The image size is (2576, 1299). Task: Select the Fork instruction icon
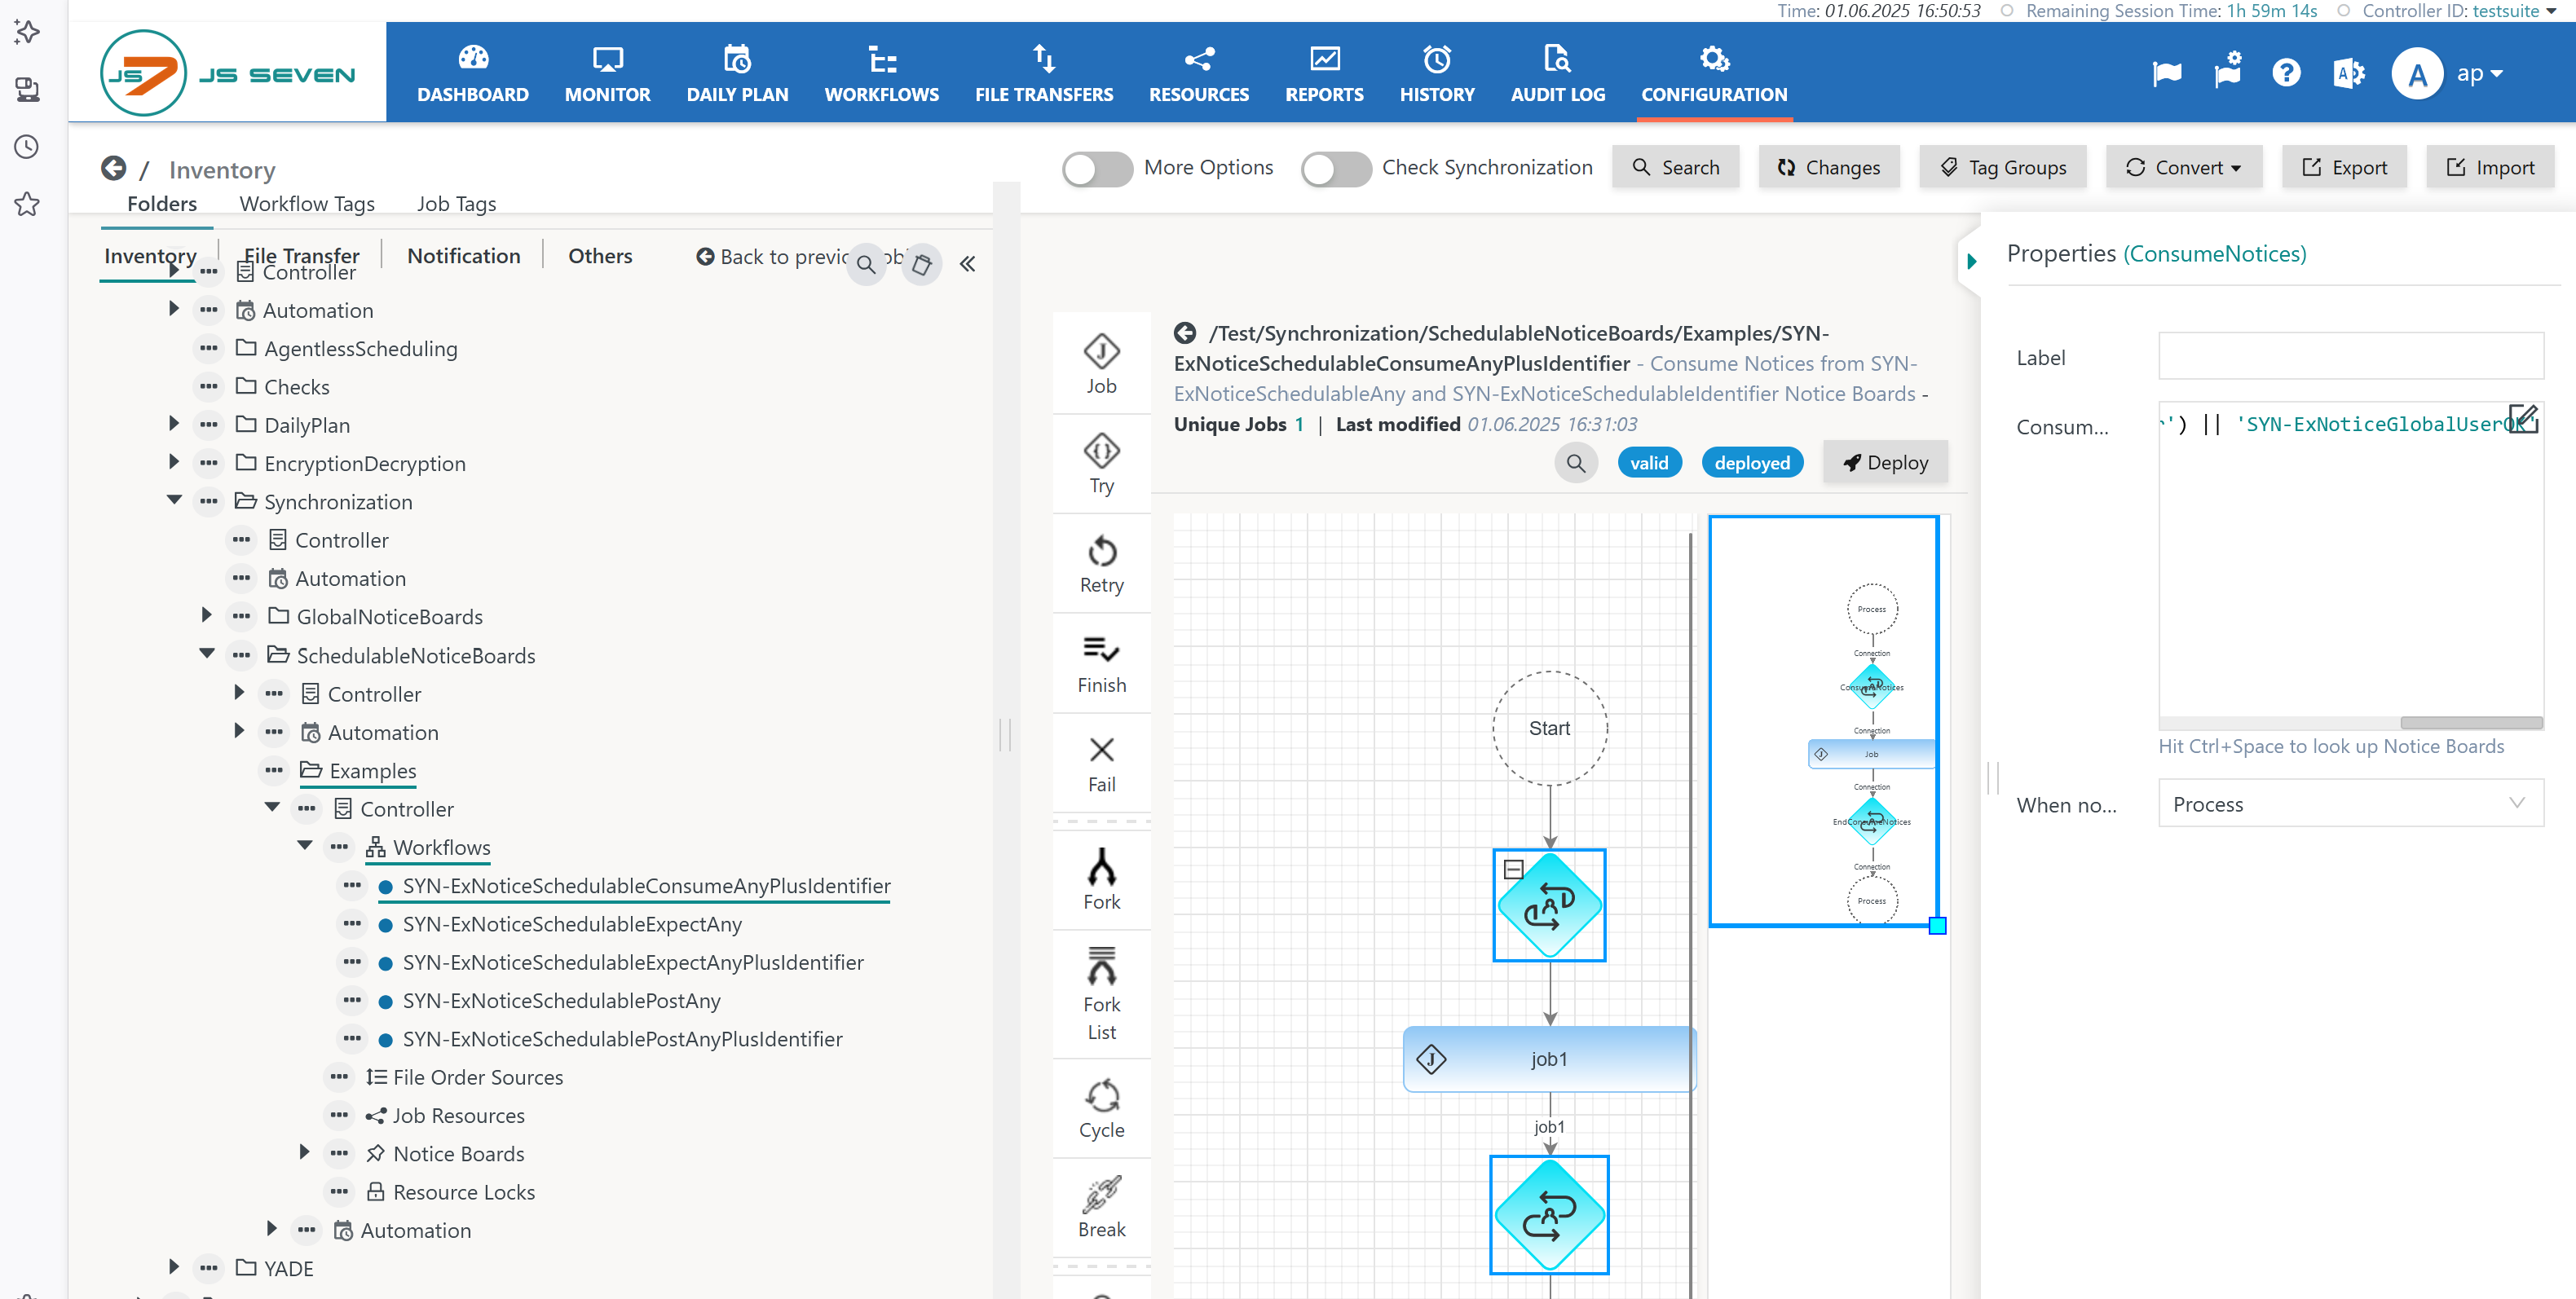1101,867
